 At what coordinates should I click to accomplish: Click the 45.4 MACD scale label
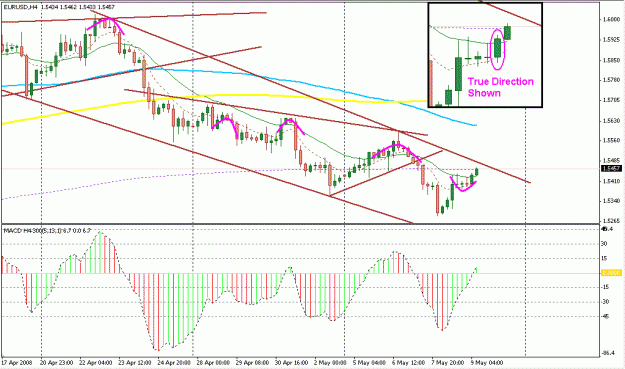pyautogui.click(x=607, y=229)
